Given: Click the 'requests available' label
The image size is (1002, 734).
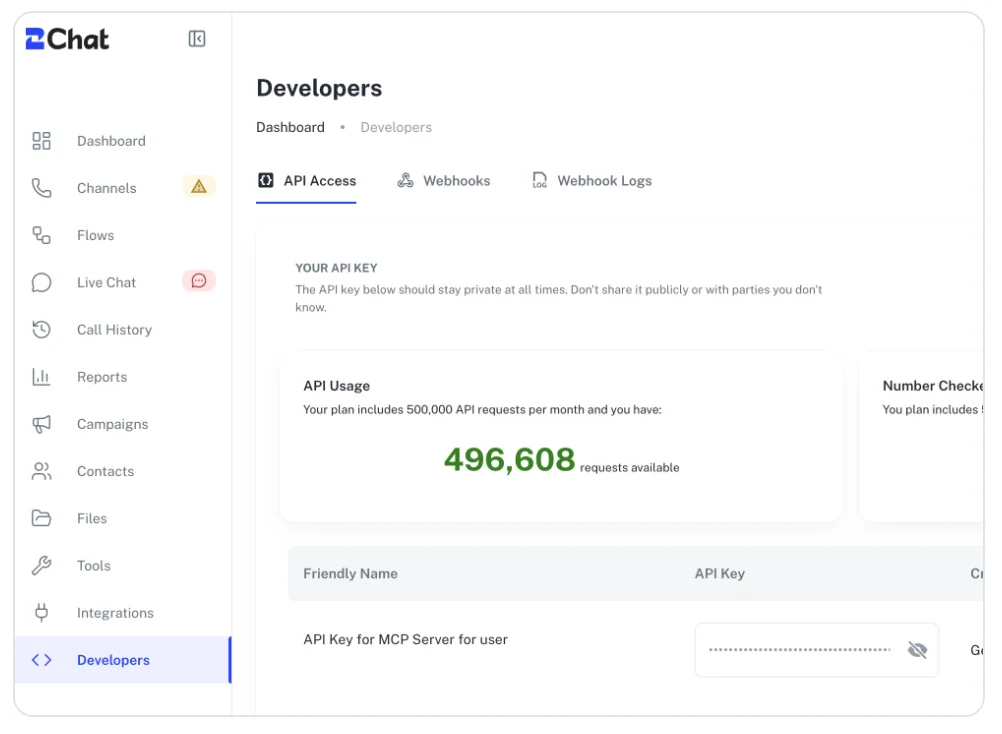Looking at the screenshot, I should (629, 468).
